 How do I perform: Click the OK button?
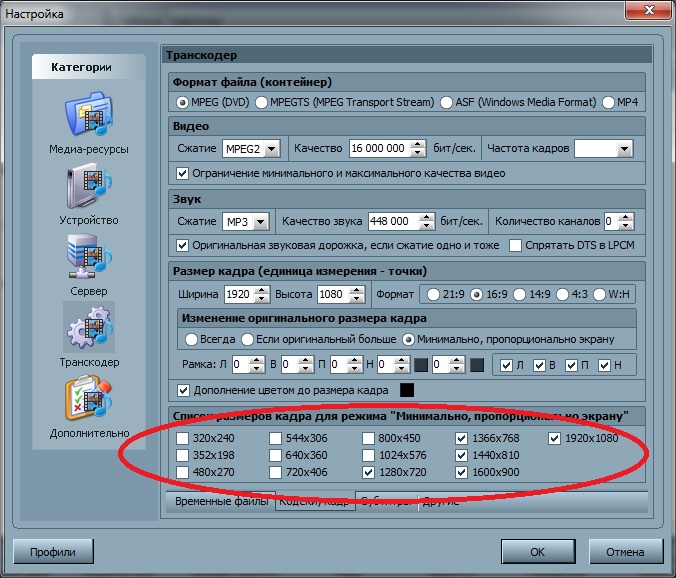537,550
